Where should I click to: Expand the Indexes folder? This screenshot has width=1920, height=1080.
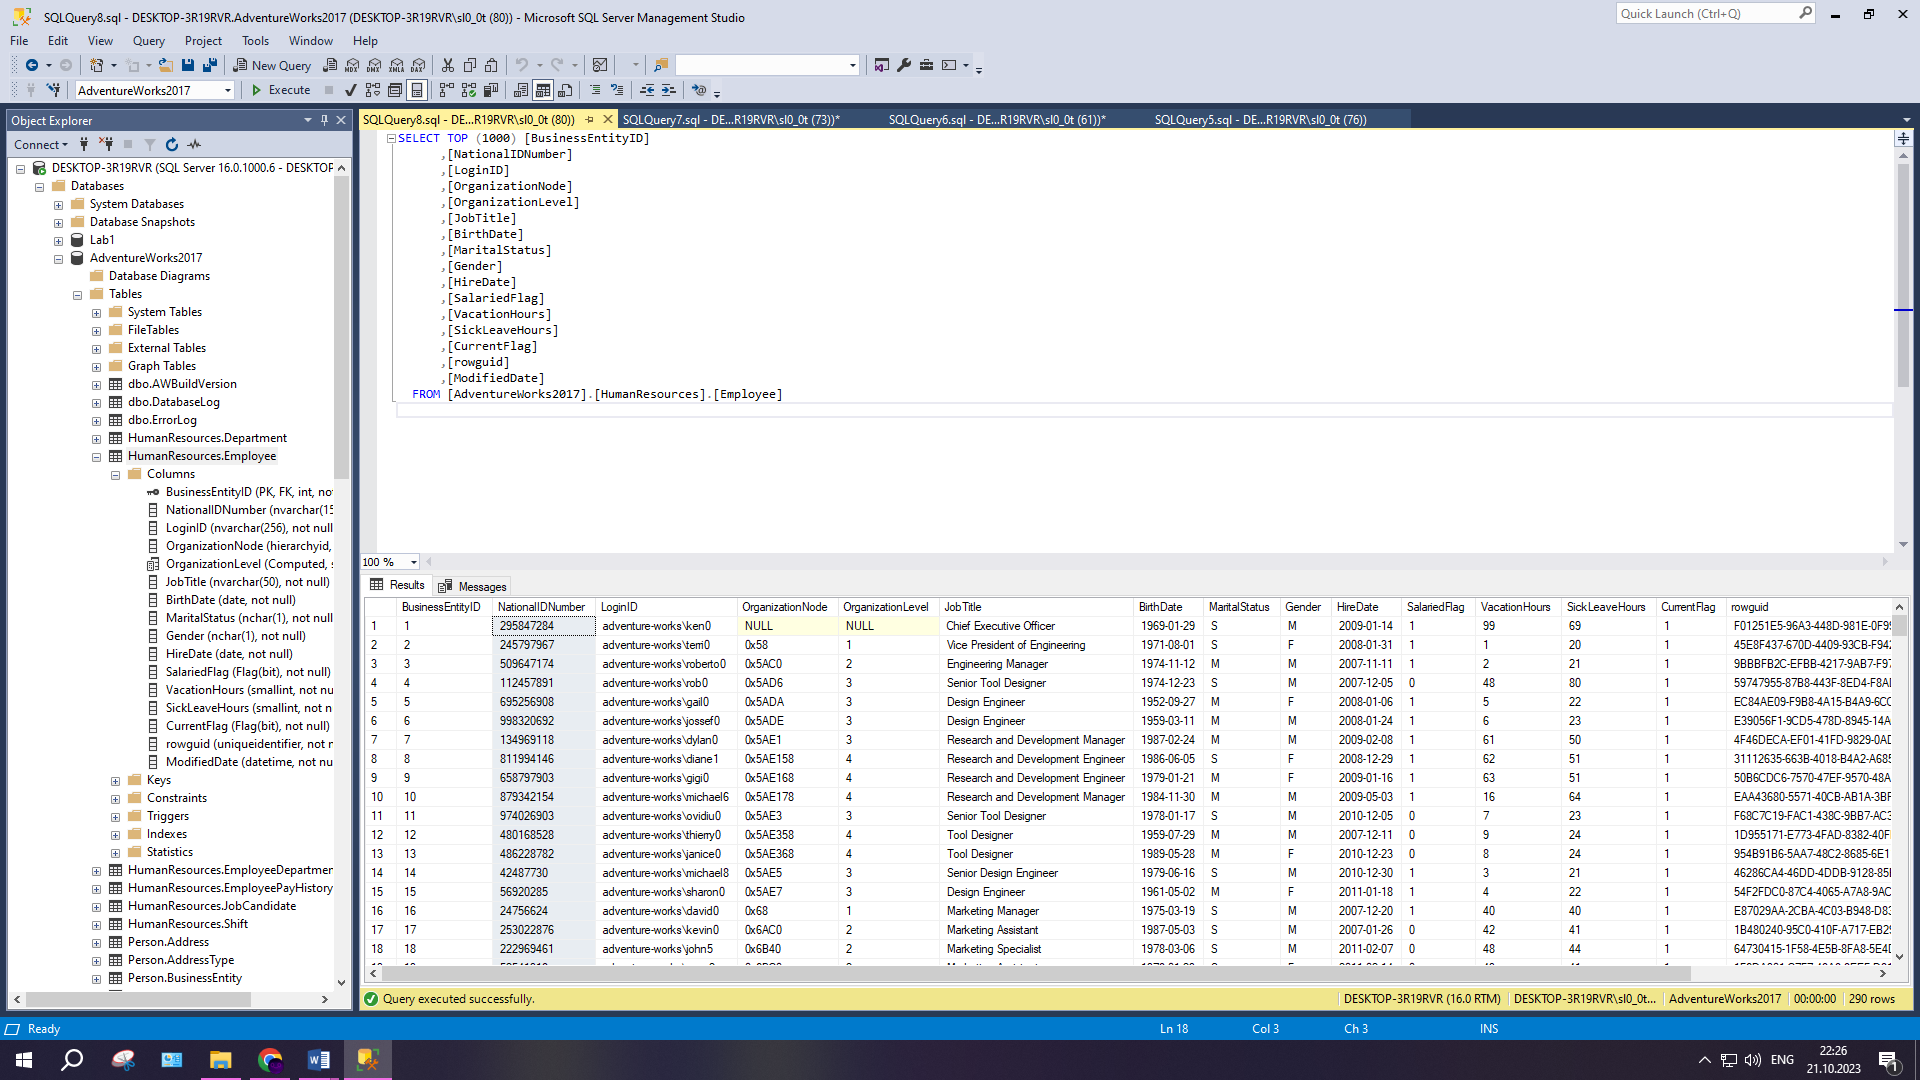116,835
